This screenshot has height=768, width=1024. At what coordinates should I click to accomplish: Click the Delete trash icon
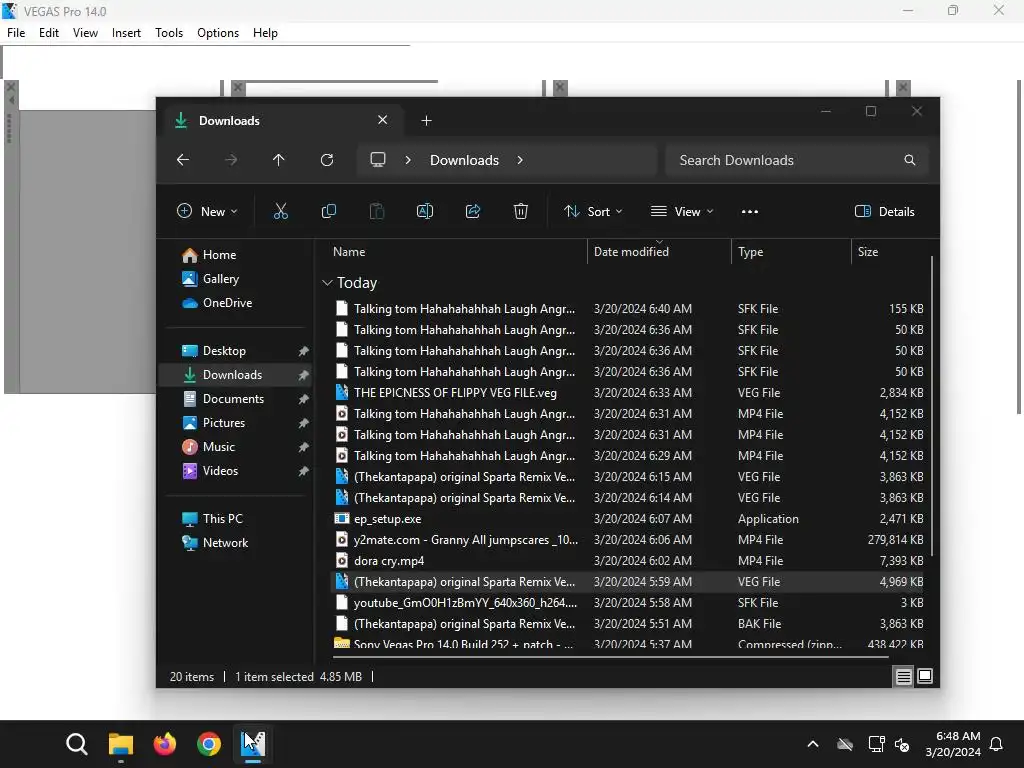click(520, 211)
